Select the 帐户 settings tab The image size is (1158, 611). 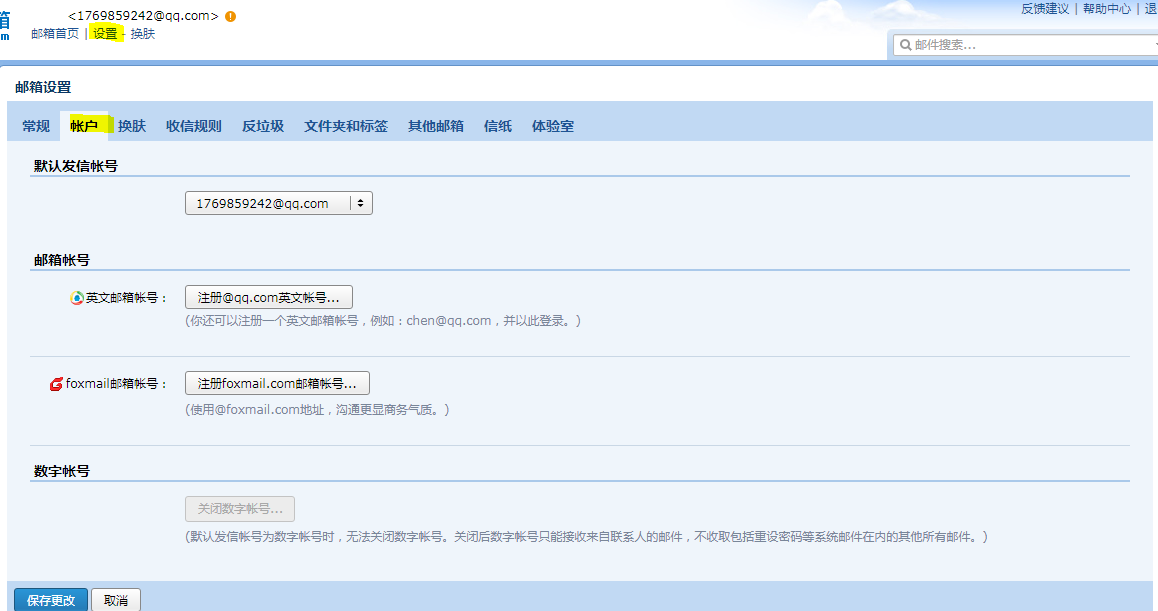(x=84, y=126)
